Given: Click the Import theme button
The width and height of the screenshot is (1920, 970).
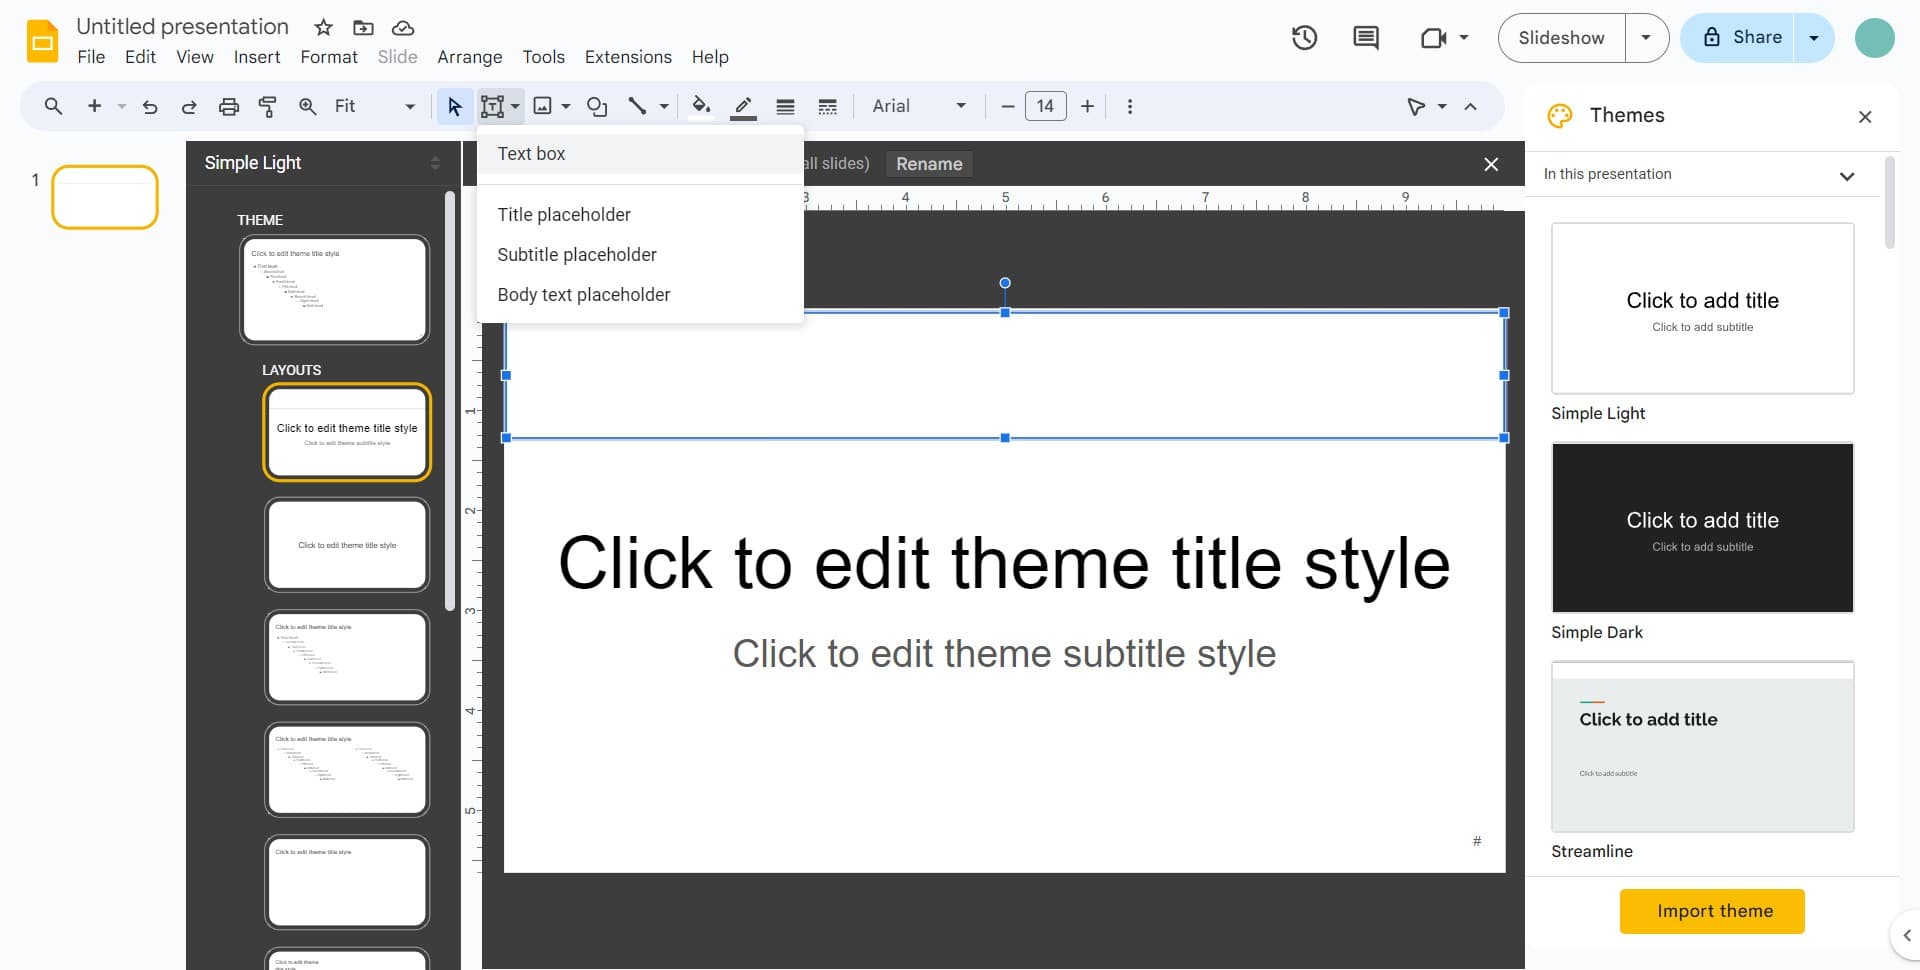Looking at the screenshot, I should tap(1712, 911).
